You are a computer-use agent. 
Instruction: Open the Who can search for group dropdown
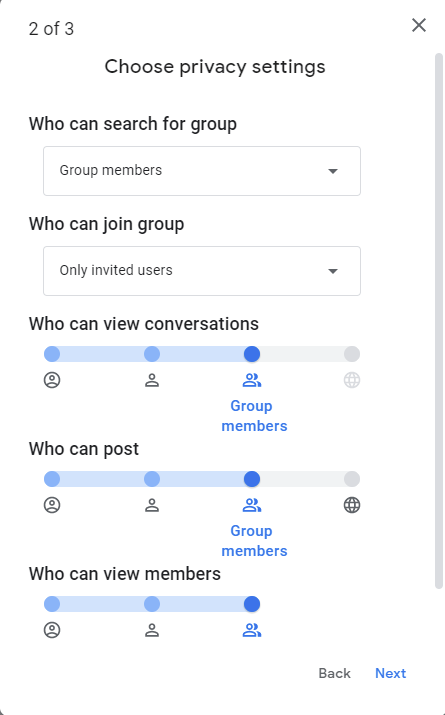pos(202,171)
